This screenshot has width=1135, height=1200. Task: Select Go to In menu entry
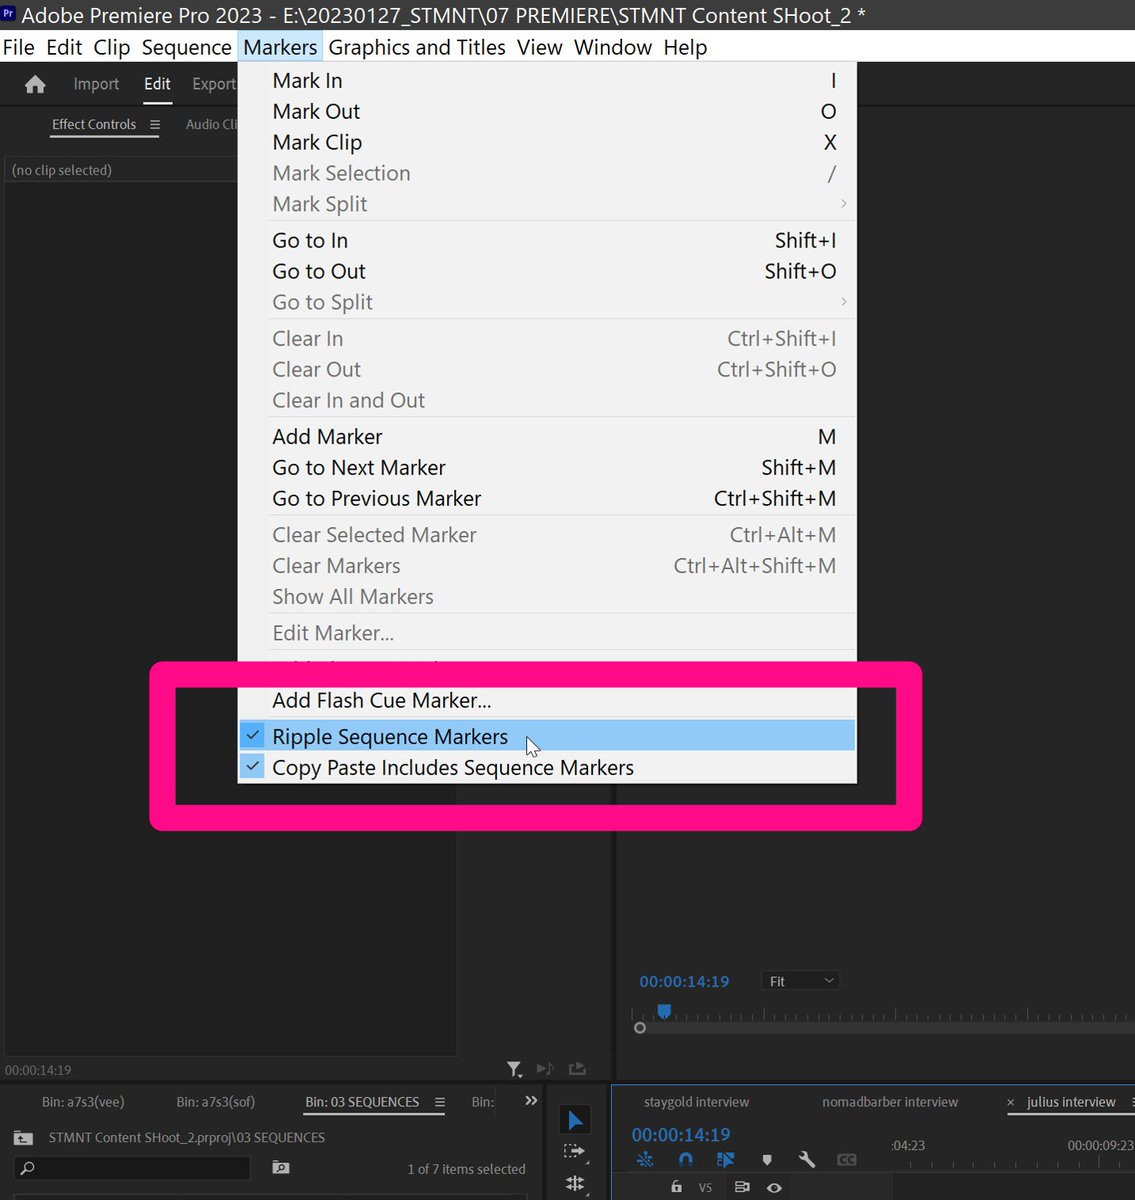(547, 241)
